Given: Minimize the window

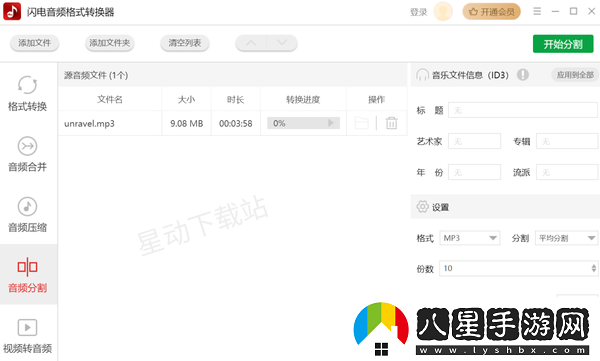Looking at the screenshot, I should click(x=555, y=12).
